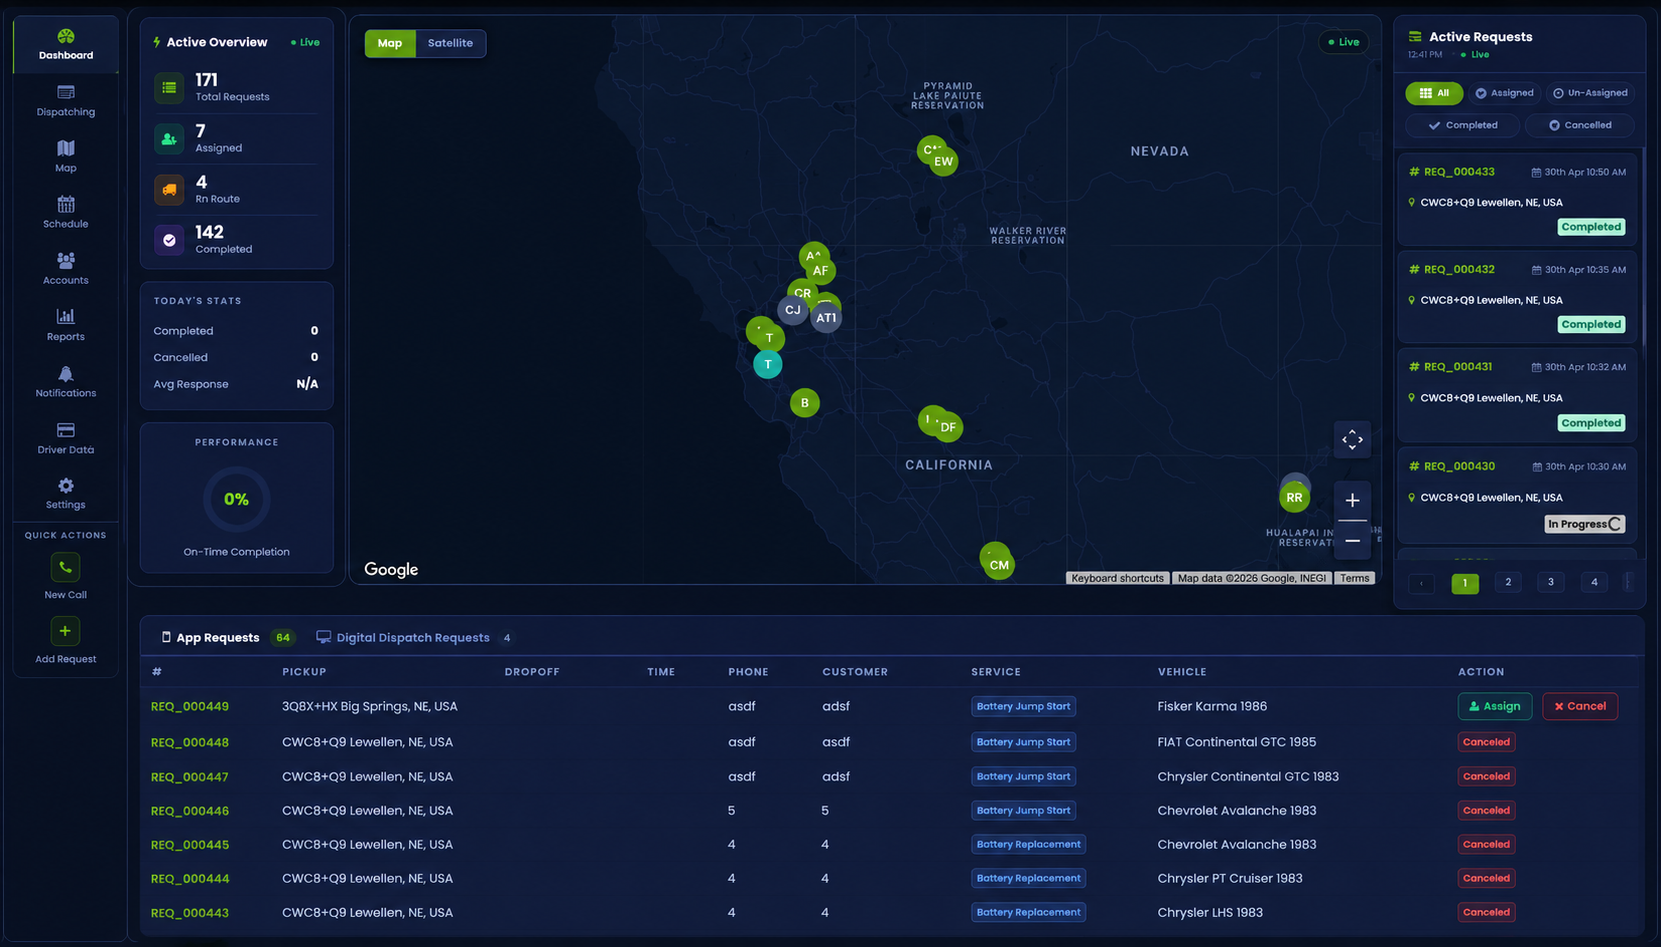
Task: Open the Accounts page
Action: 66,269
